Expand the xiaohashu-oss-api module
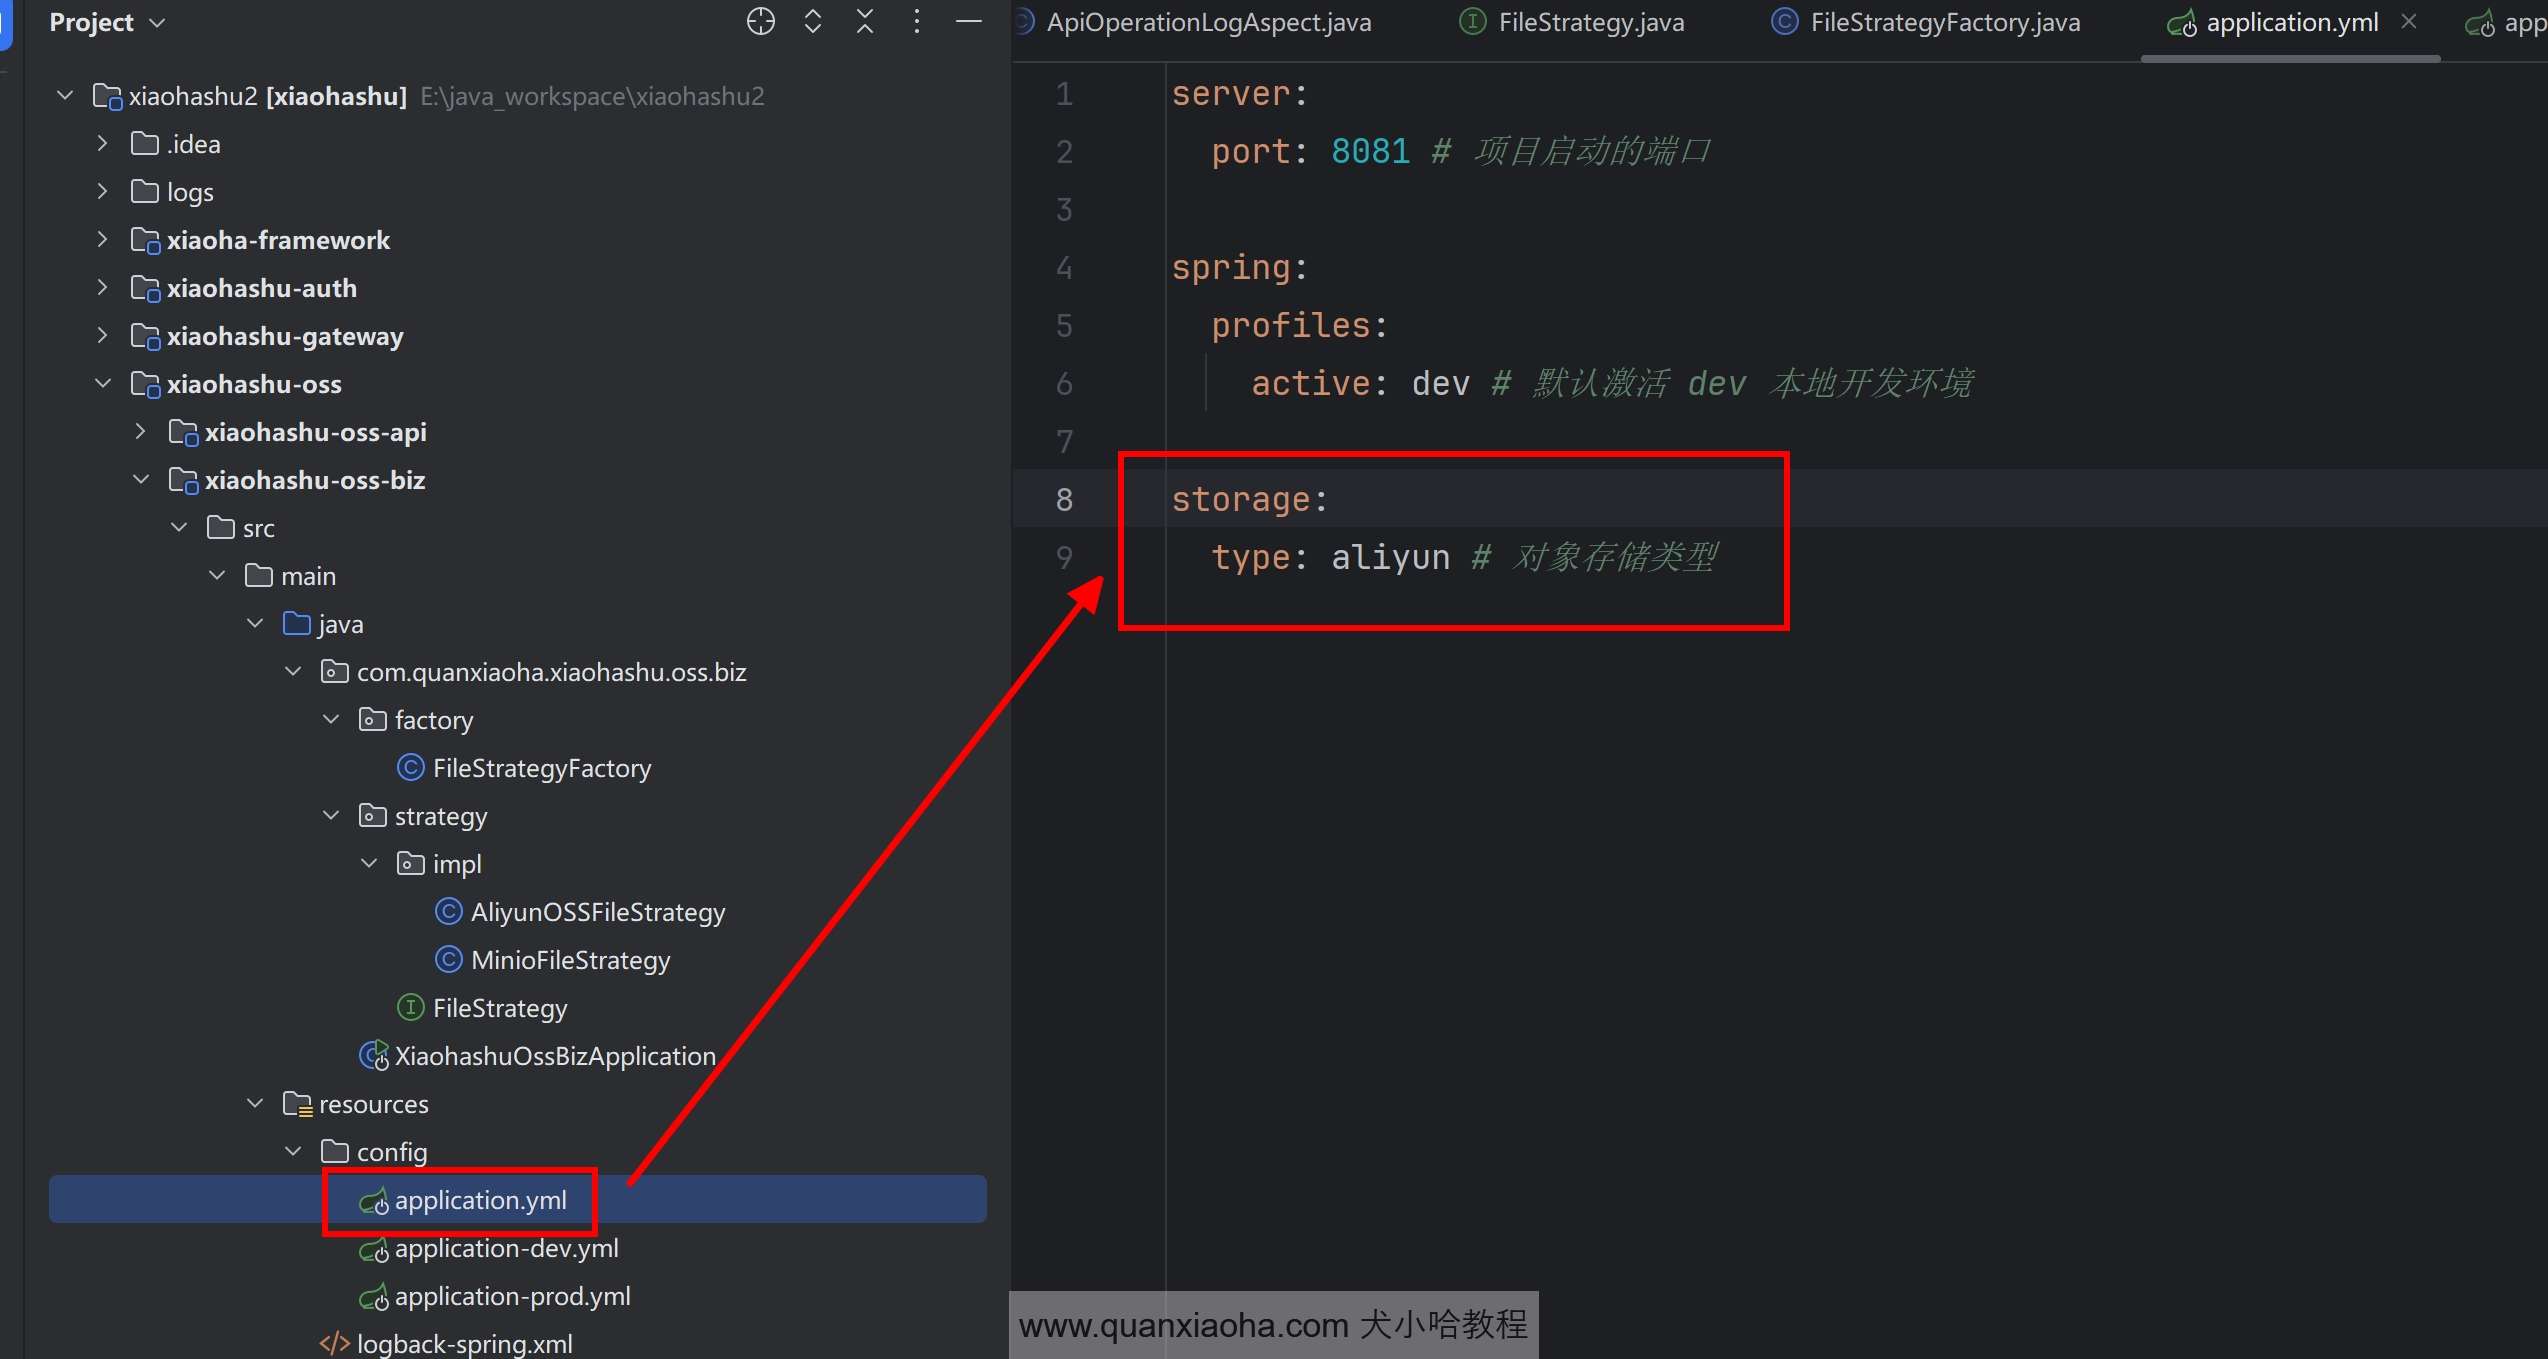Viewport: 2548px width, 1359px height. pos(140,431)
